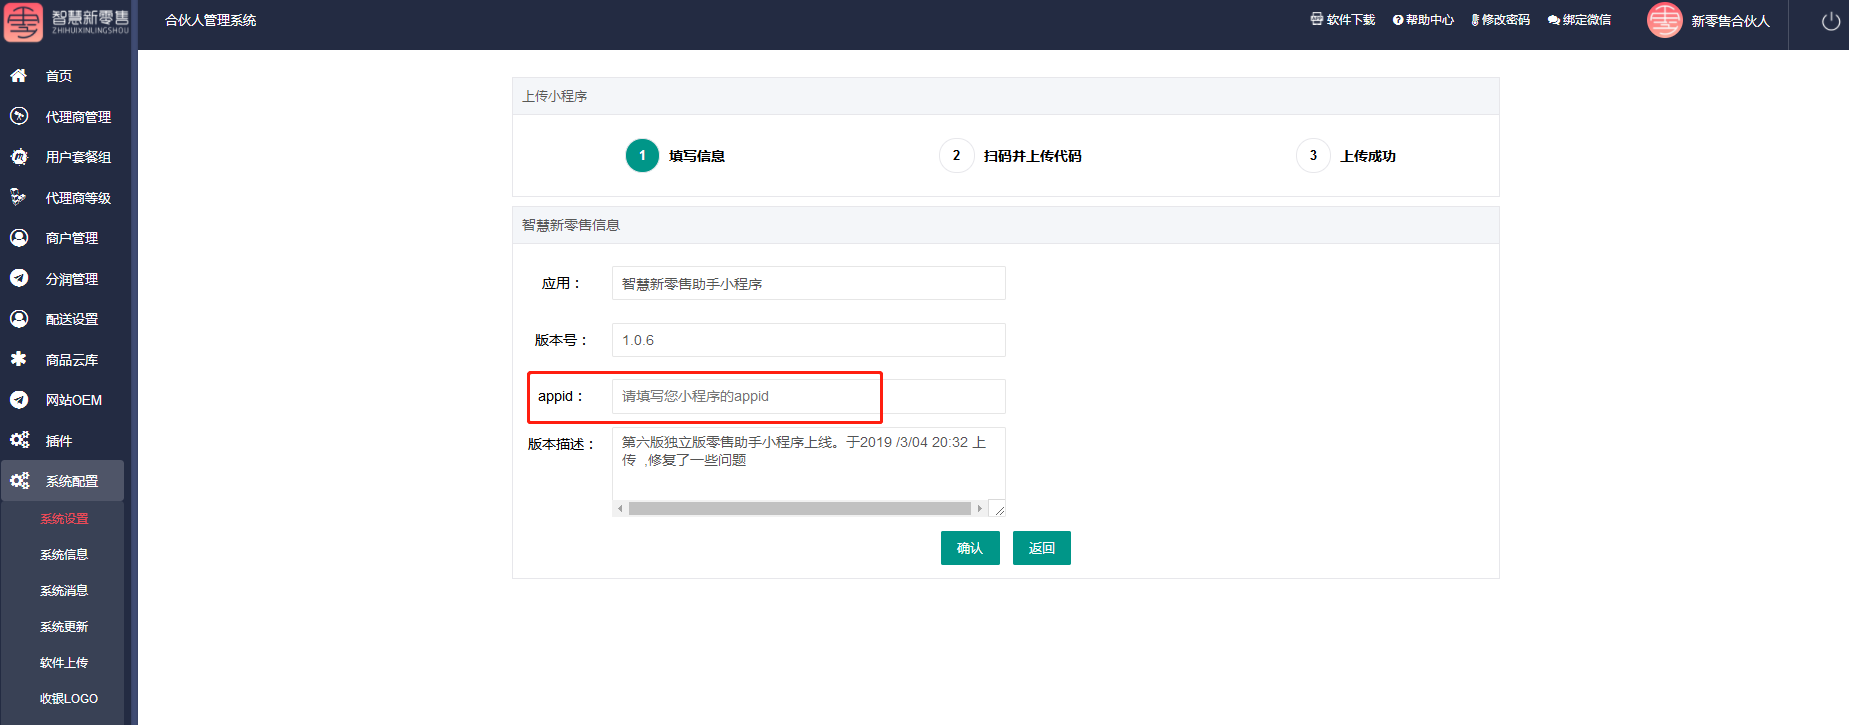The height and width of the screenshot is (725, 1849).
Task: Click the home icon beside 首页
Action: 18,75
